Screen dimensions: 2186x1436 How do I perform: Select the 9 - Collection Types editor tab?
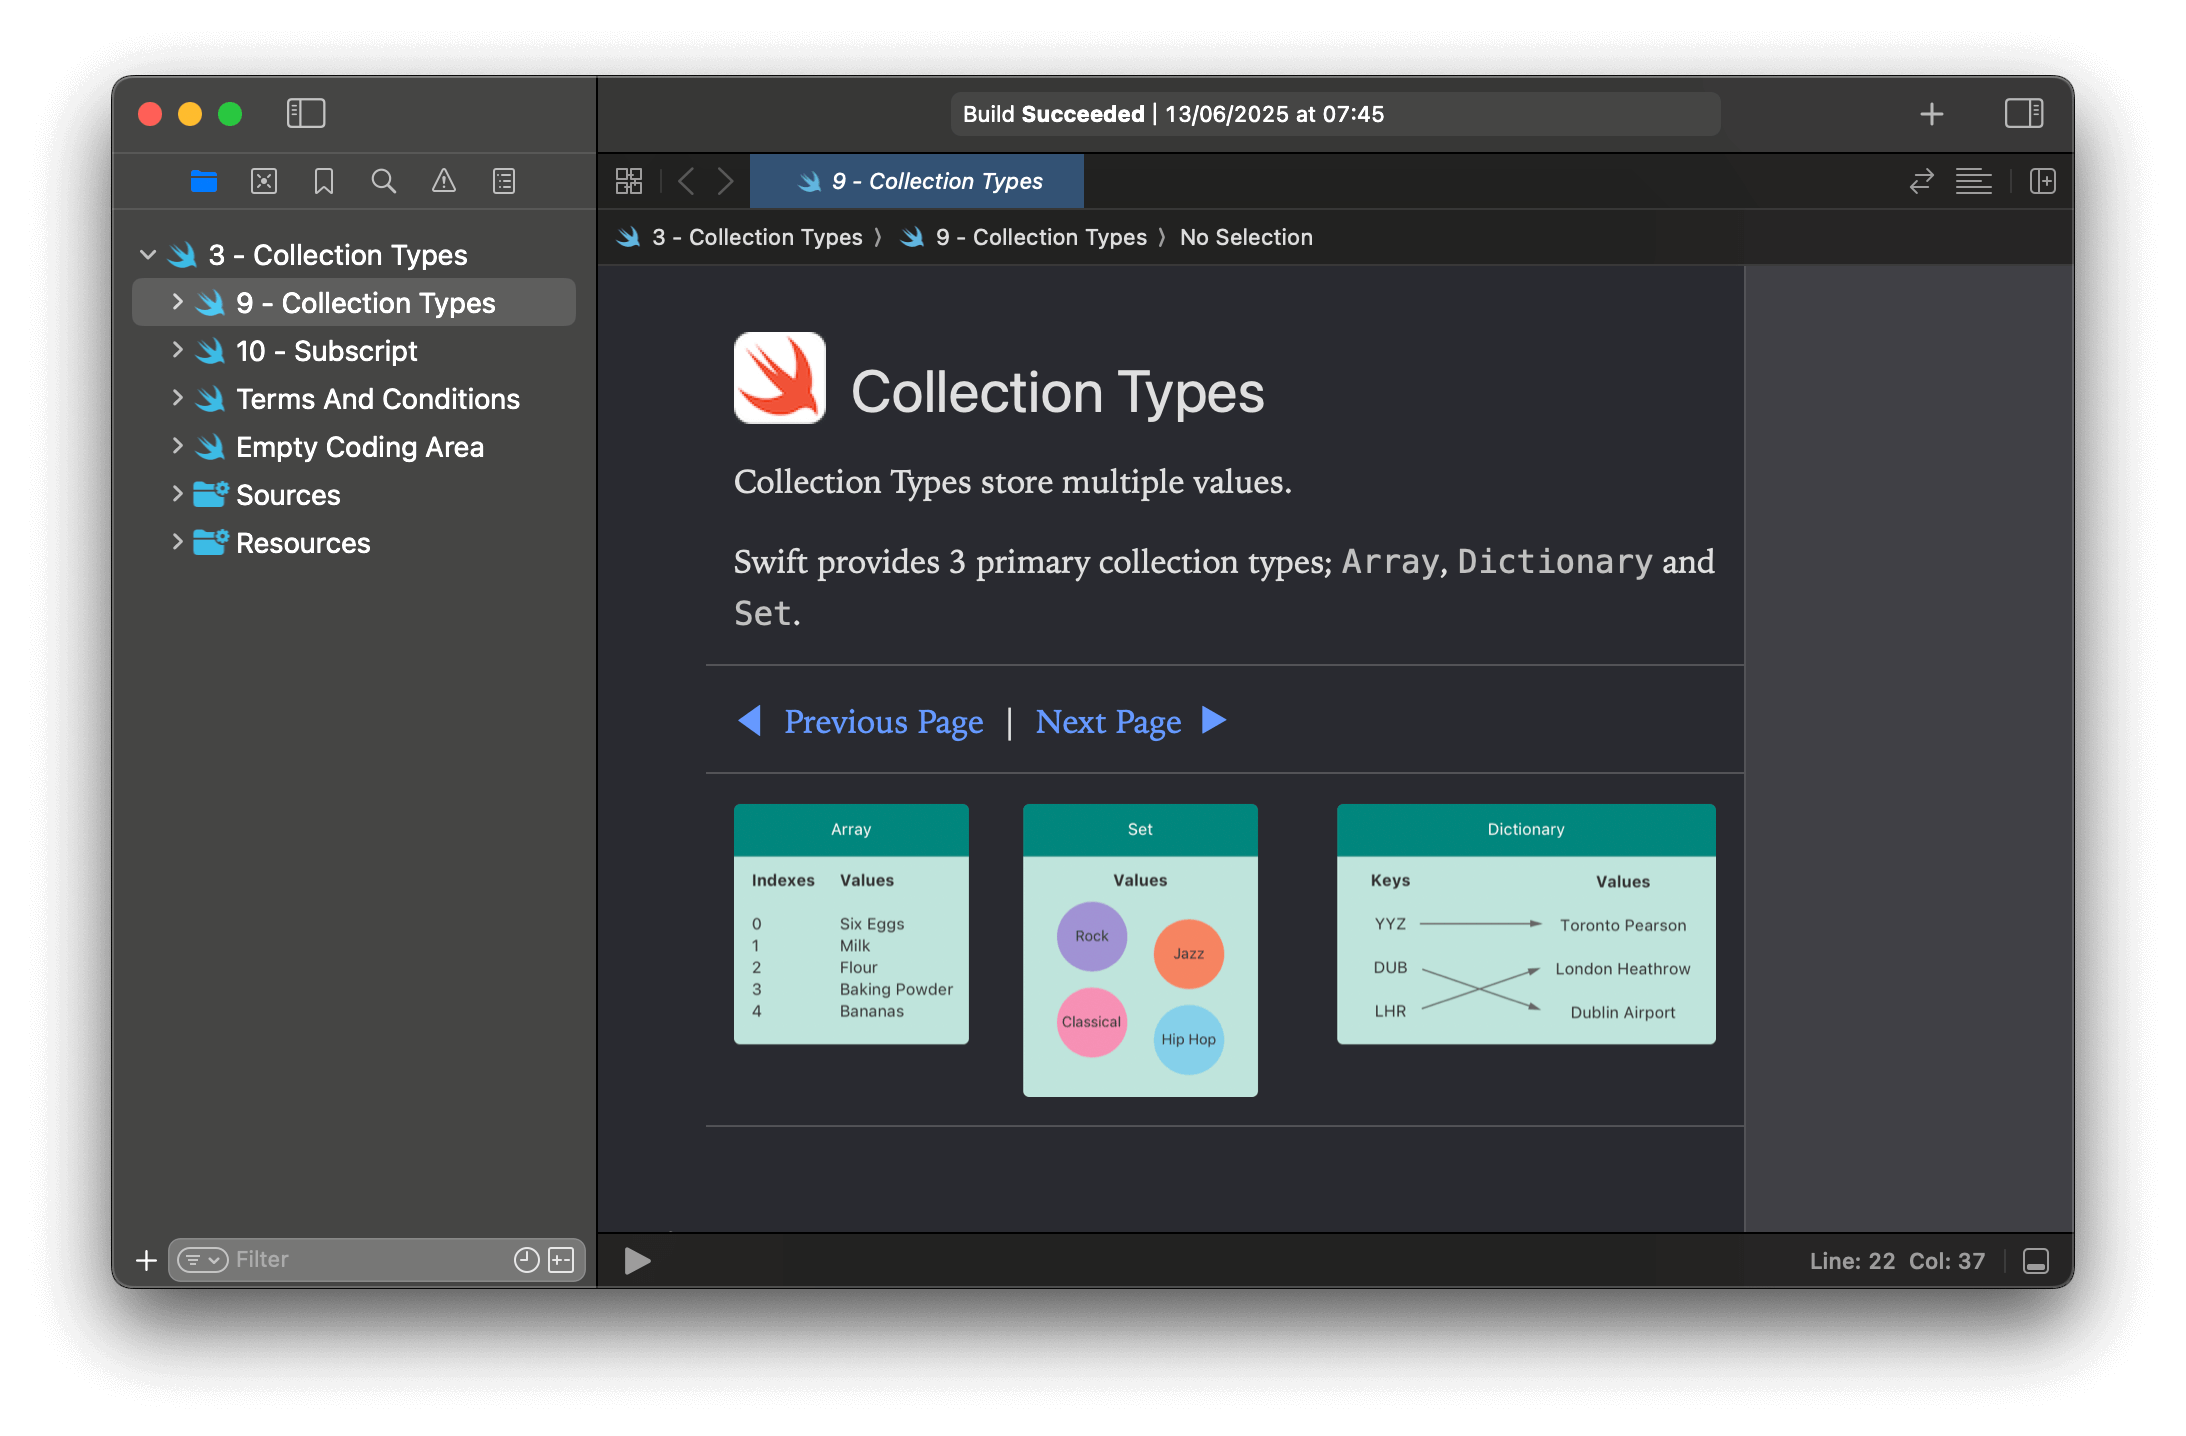point(916,181)
